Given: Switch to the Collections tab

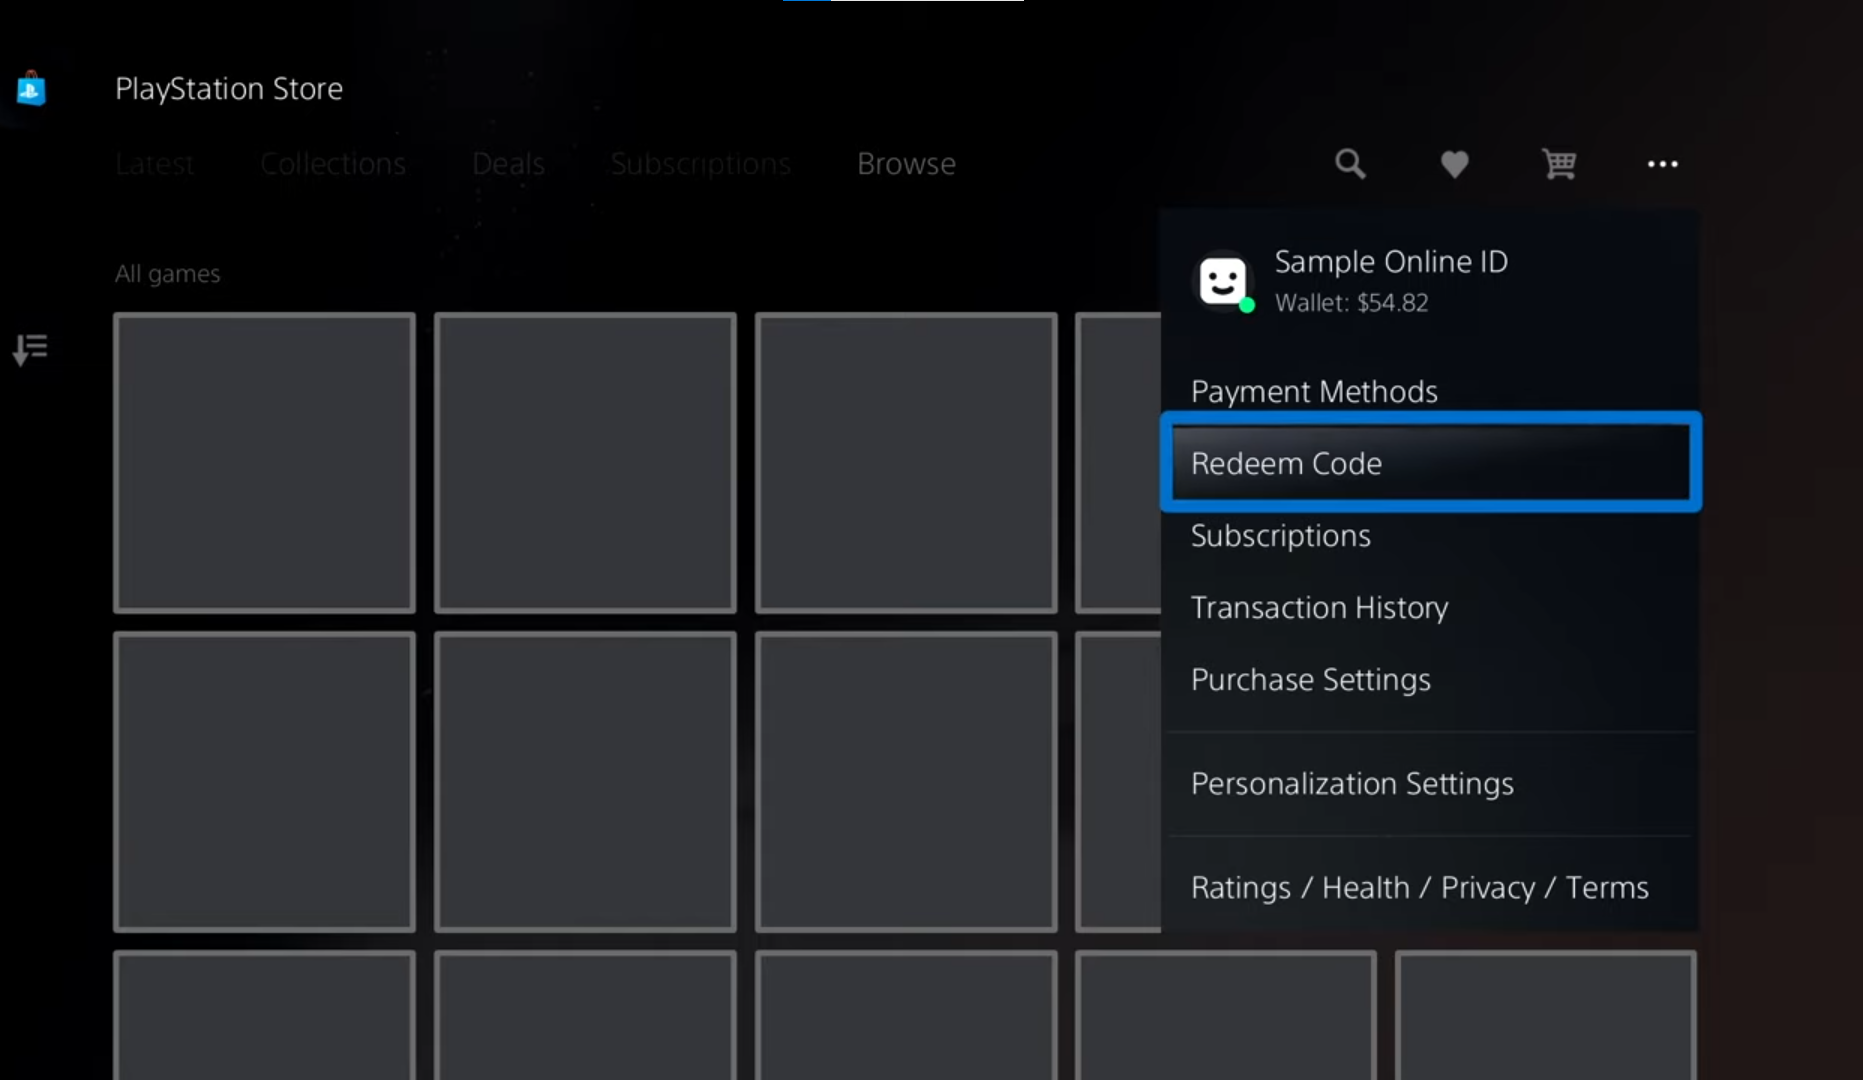Looking at the screenshot, I should 333,164.
